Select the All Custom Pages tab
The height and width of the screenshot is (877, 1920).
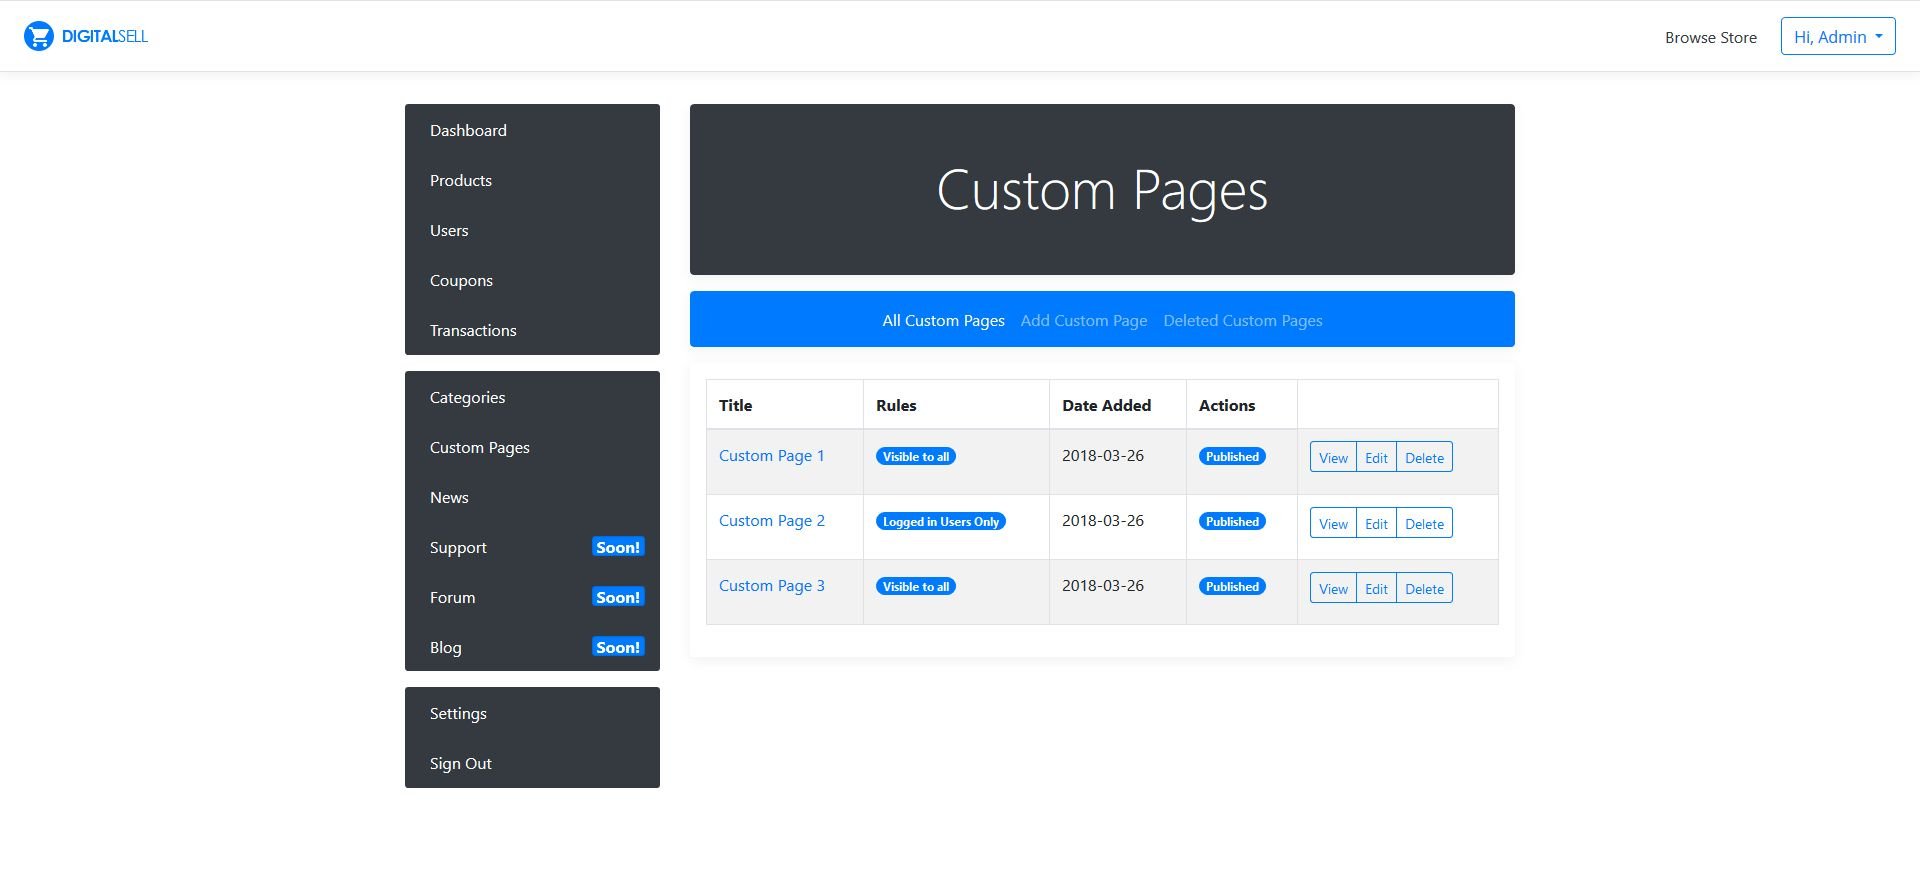click(943, 320)
